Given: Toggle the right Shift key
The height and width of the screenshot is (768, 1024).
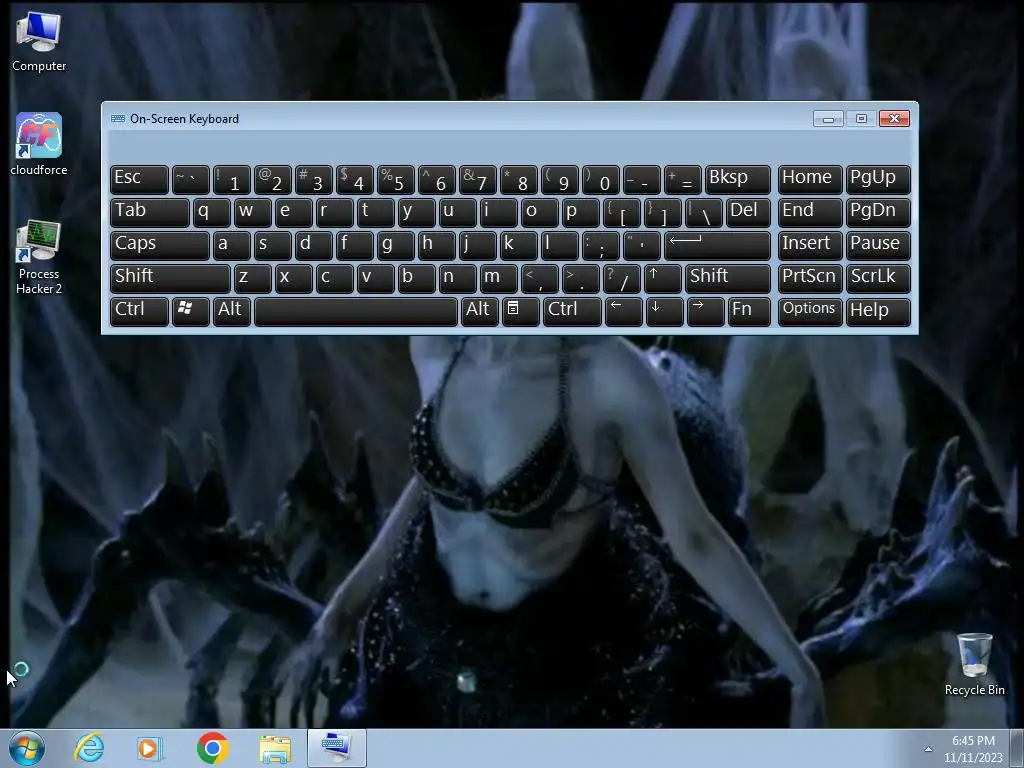Looking at the screenshot, I should click(x=727, y=278).
